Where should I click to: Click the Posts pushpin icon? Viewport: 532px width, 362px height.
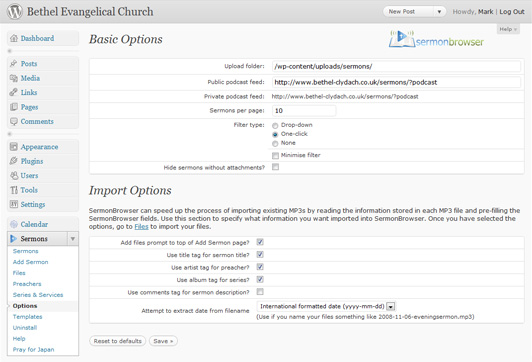point(14,63)
